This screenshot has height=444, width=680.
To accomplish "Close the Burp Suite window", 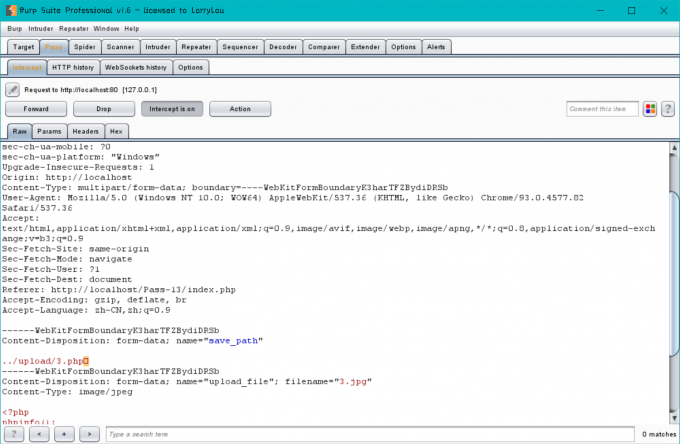I will click(664, 10).
